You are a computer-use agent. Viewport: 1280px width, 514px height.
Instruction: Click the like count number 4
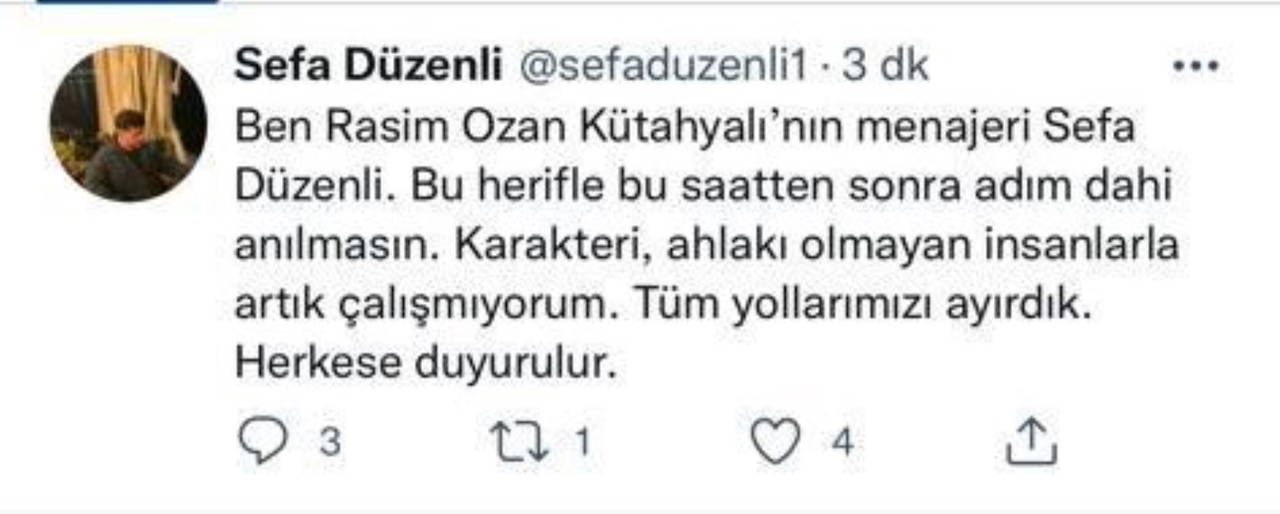843,442
